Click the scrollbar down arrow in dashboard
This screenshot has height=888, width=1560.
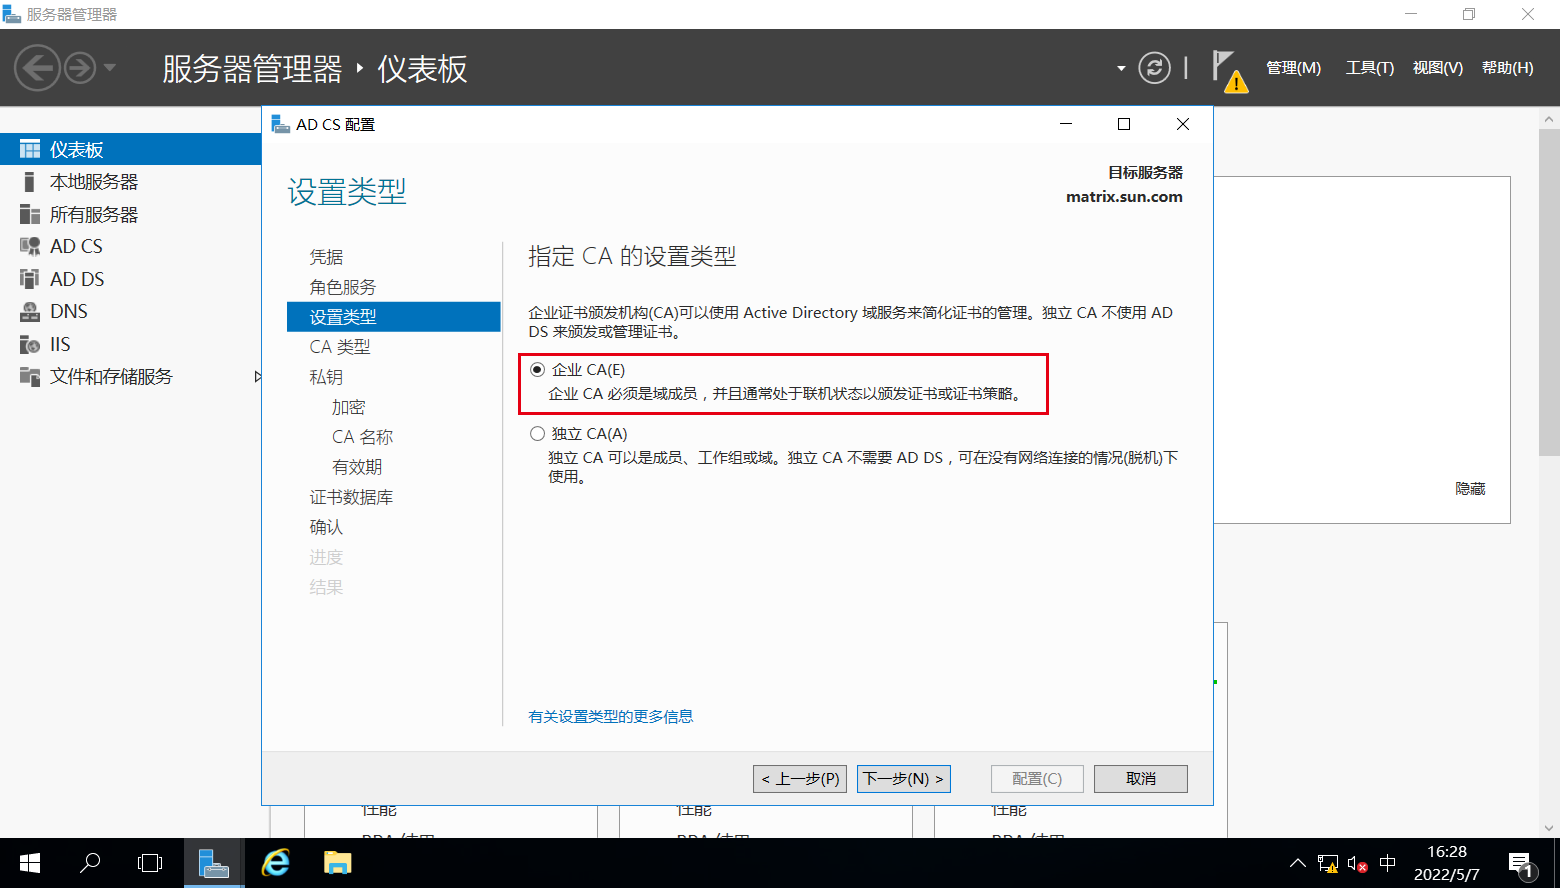tap(1550, 828)
